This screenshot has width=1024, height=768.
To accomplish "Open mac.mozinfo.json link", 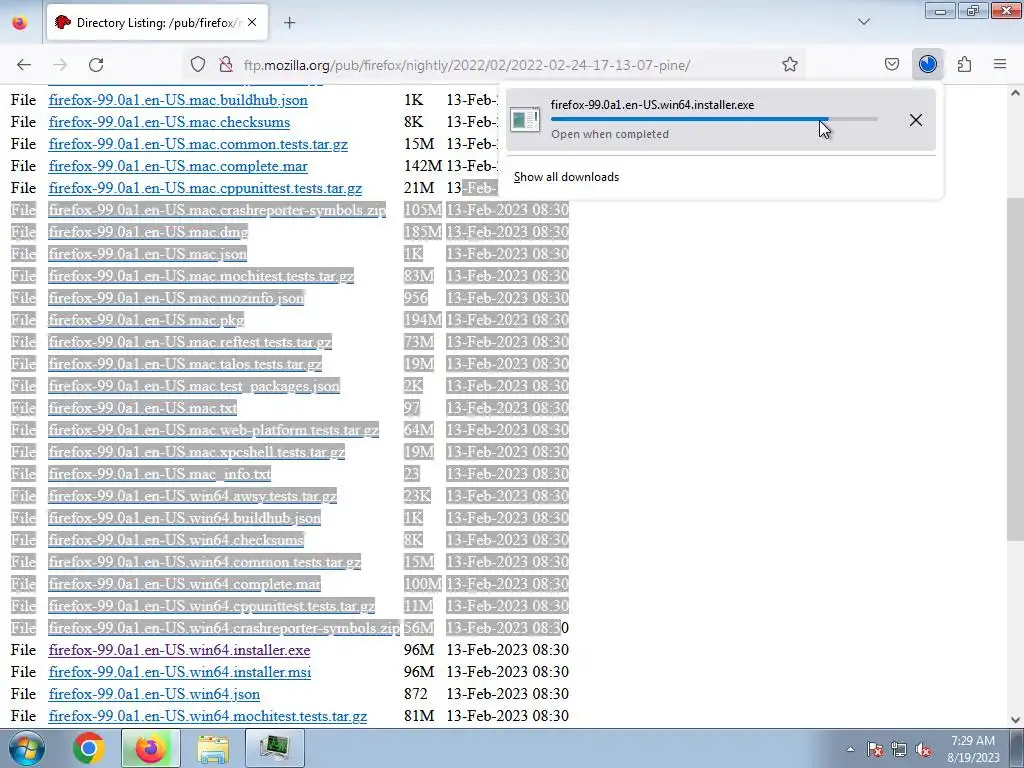I will pyautogui.click(x=176, y=298).
